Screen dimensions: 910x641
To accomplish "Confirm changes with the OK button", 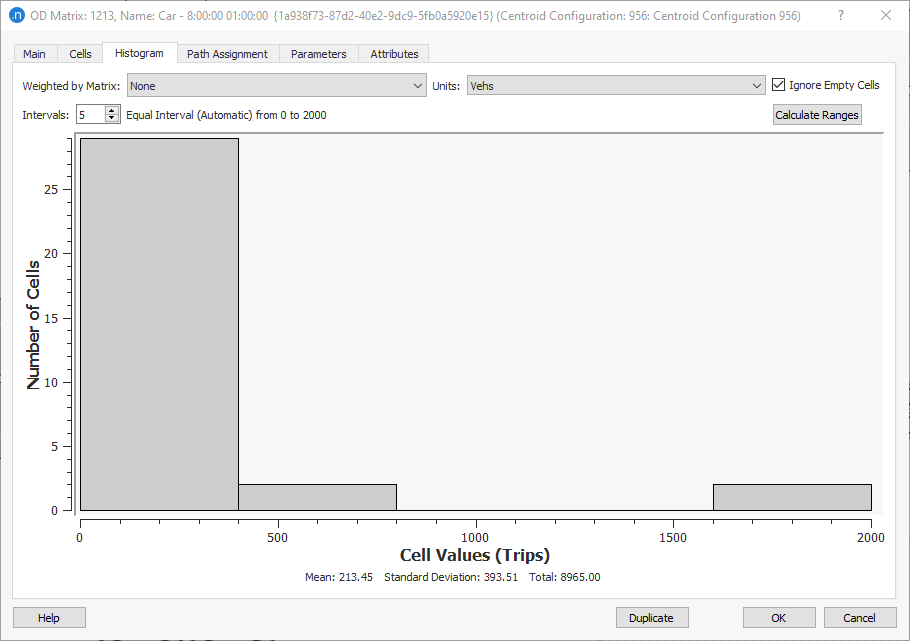I will coord(779,617).
